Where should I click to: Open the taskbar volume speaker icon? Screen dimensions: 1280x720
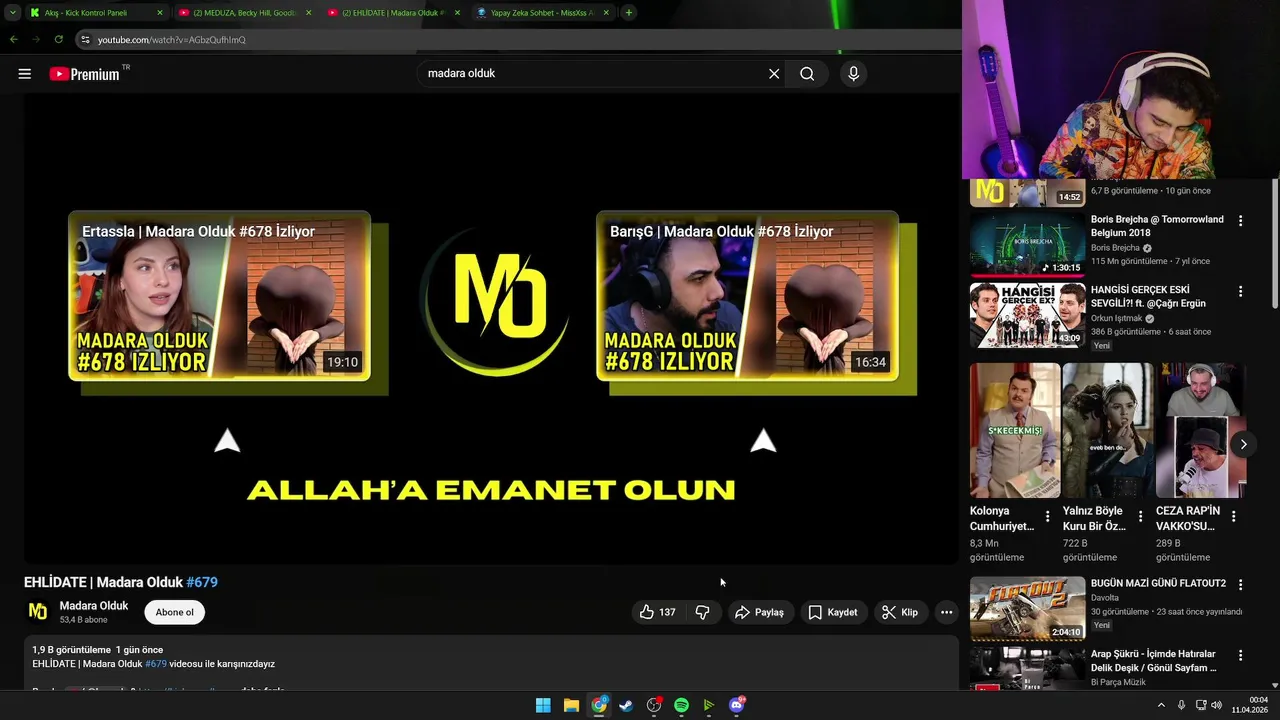[1216, 705]
